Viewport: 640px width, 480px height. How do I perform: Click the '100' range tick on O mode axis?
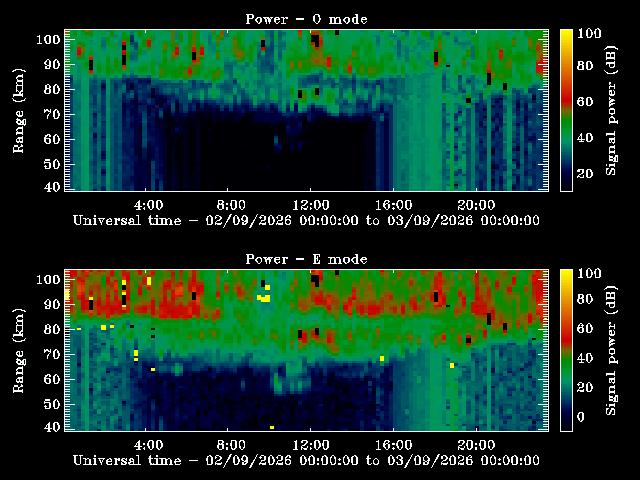point(49,40)
